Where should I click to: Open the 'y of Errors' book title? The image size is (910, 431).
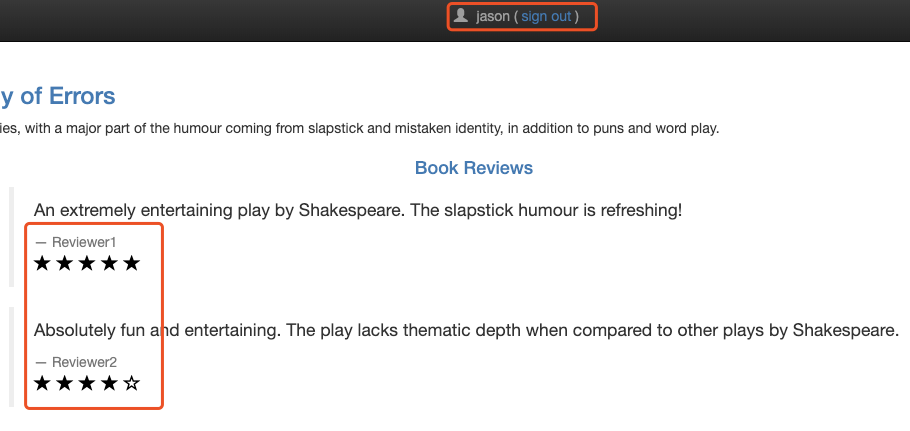pyautogui.click(x=57, y=96)
